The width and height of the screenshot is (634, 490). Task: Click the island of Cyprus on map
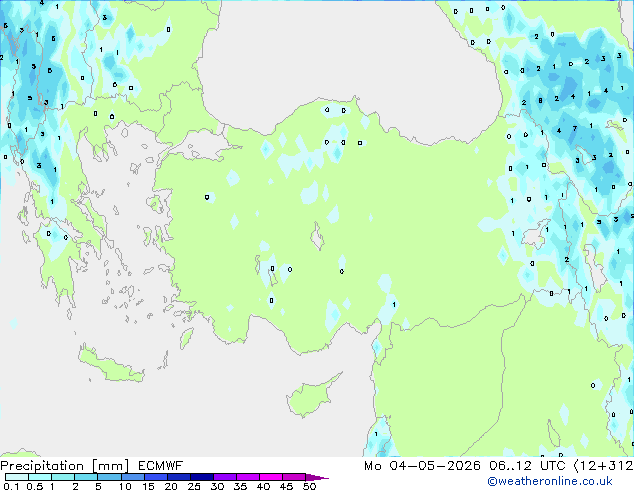[x=311, y=396]
